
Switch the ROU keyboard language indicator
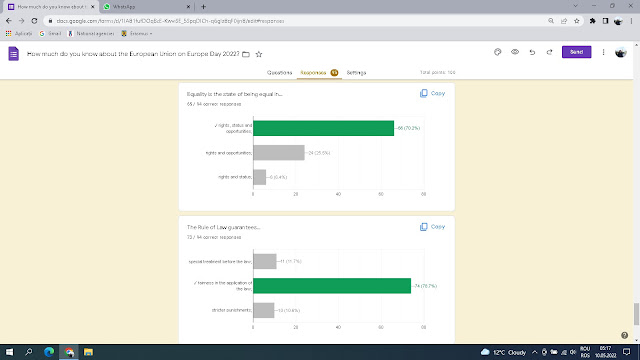coord(585,352)
